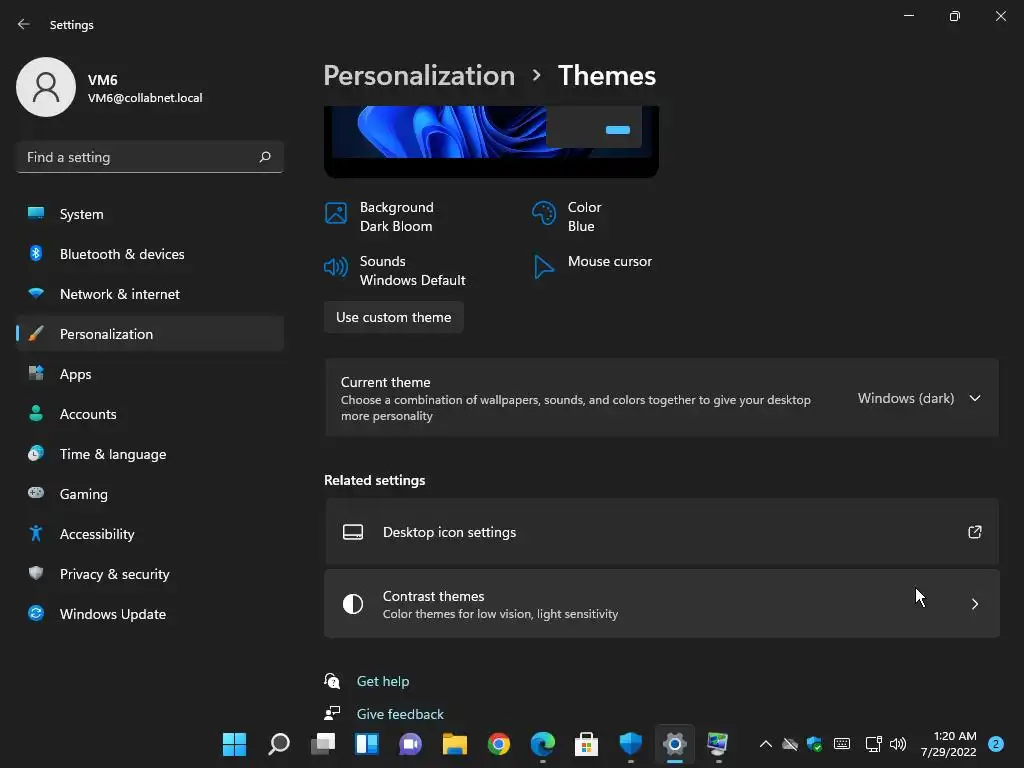
Task: Click the Accessibility figure icon
Action: [36, 534]
